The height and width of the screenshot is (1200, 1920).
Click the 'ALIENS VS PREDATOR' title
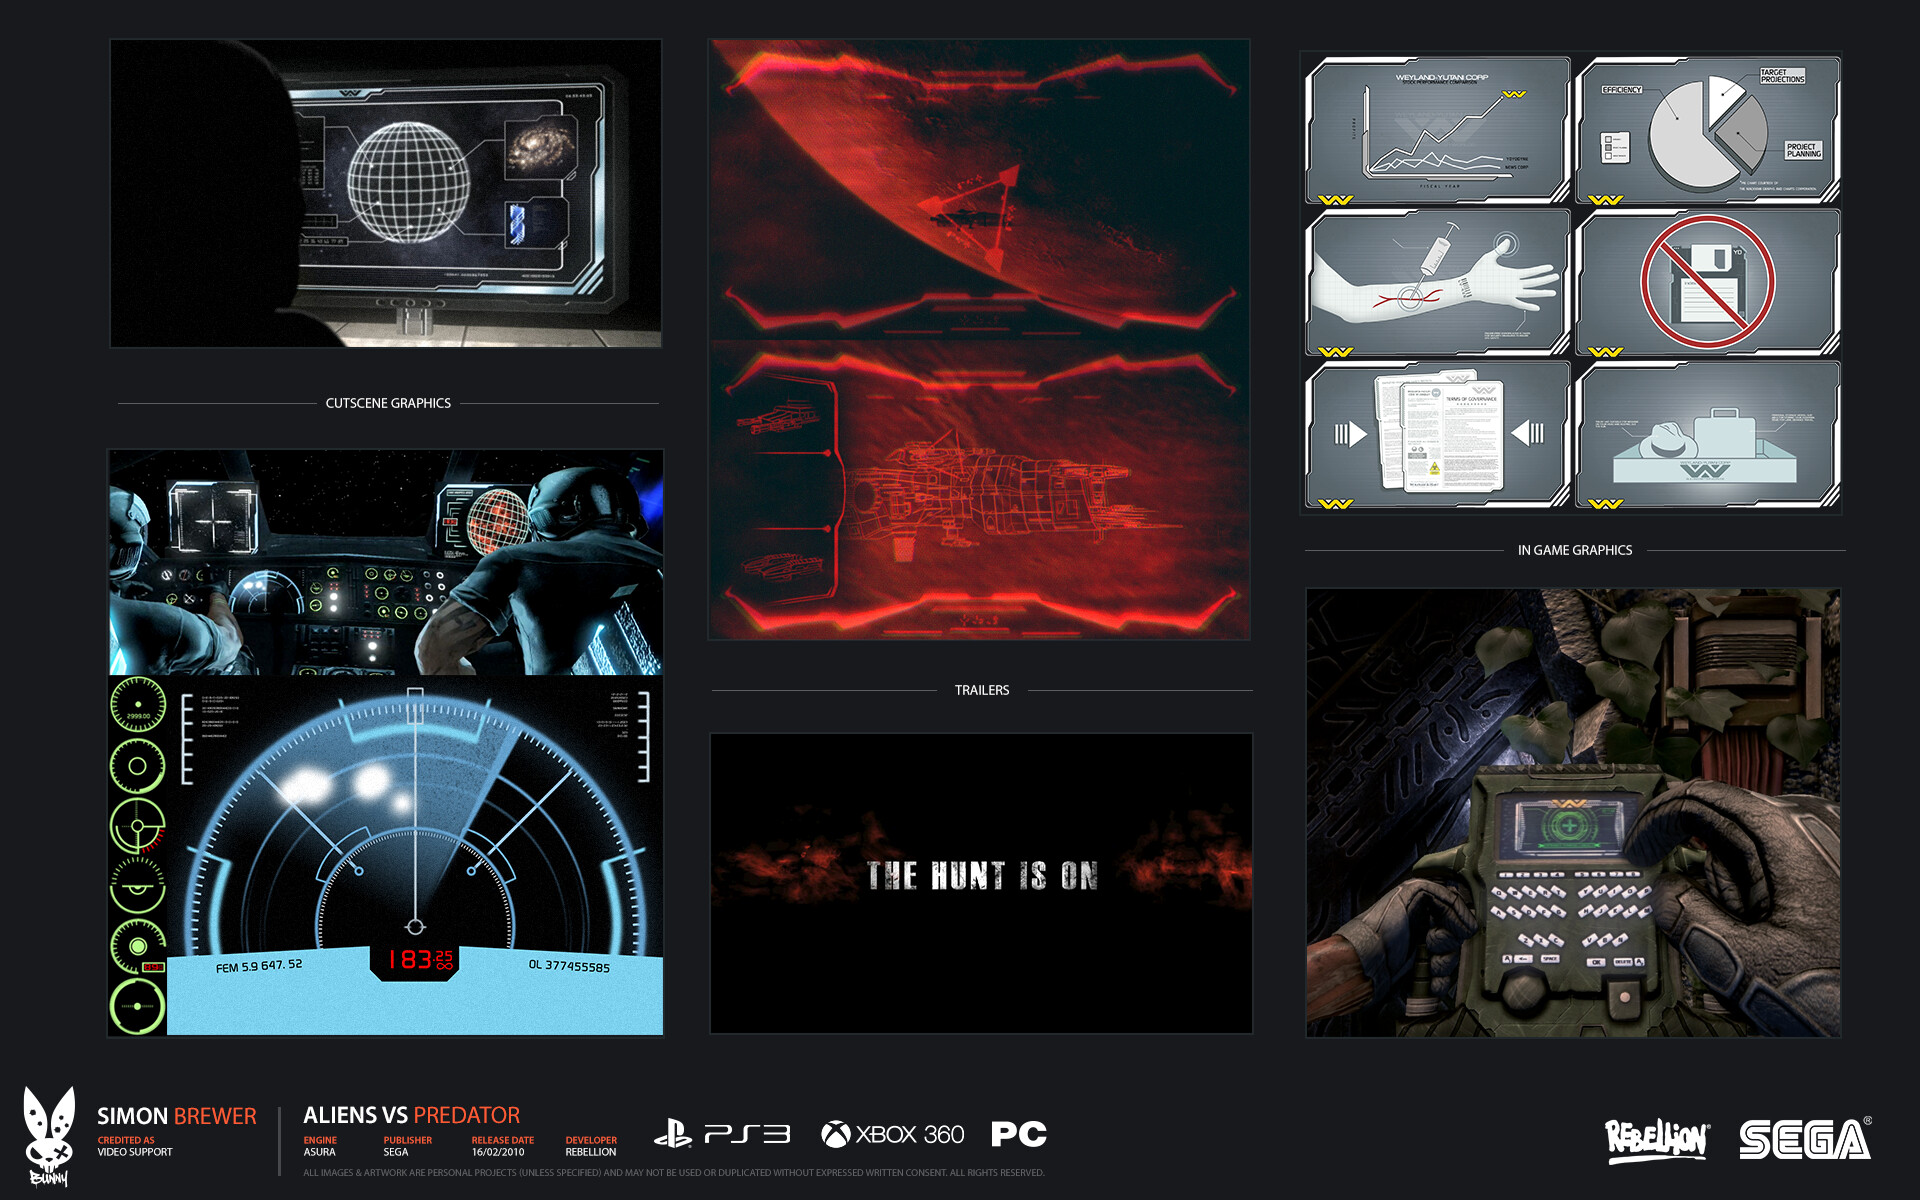(412, 1115)
